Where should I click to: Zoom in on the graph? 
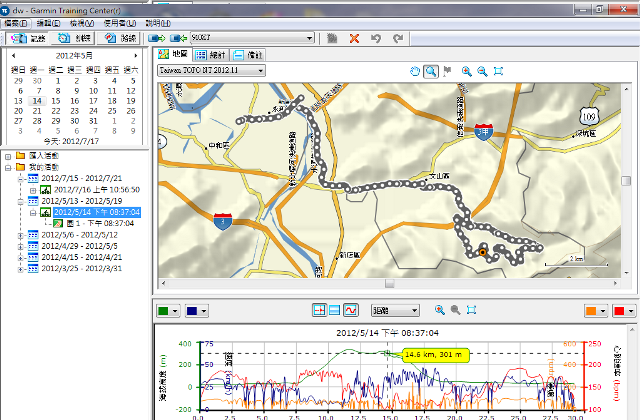440,310
